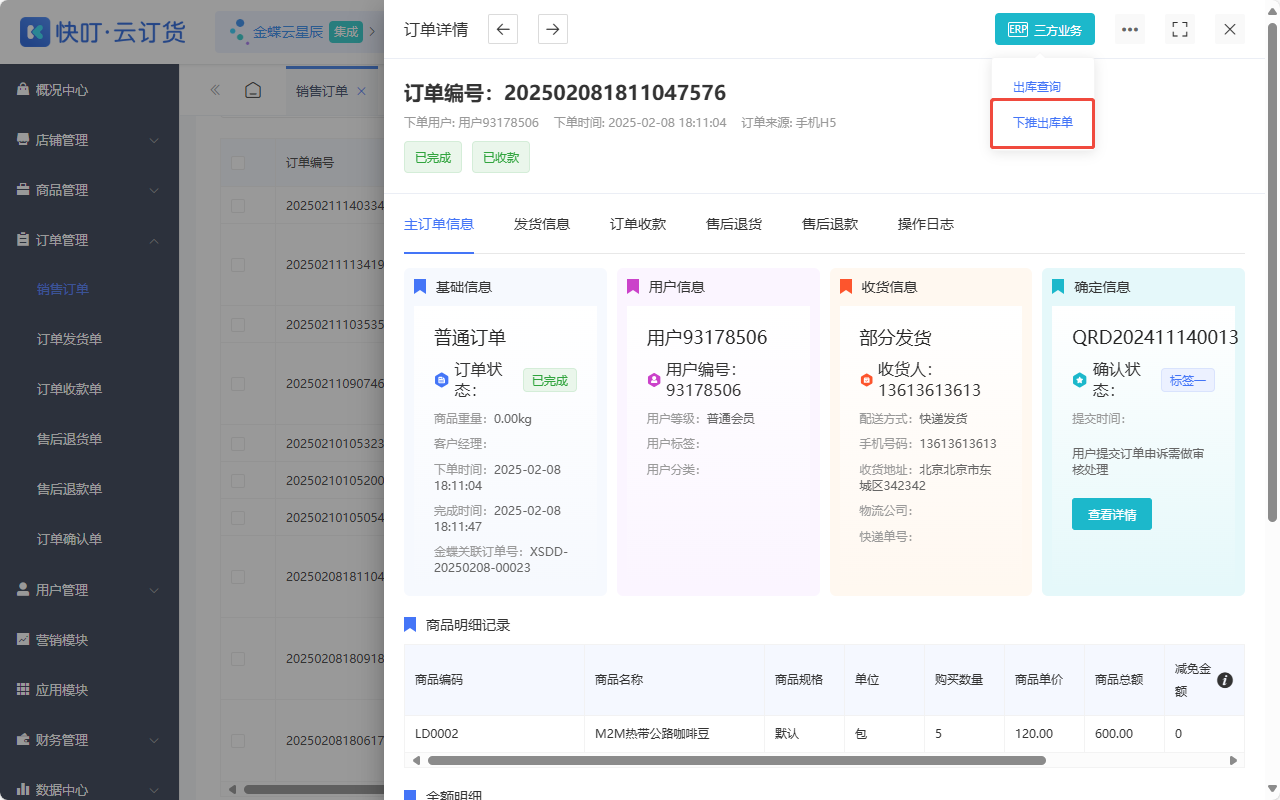Click product code LD0002 cell
This screenshot has width=1280, height=800.
494,733
